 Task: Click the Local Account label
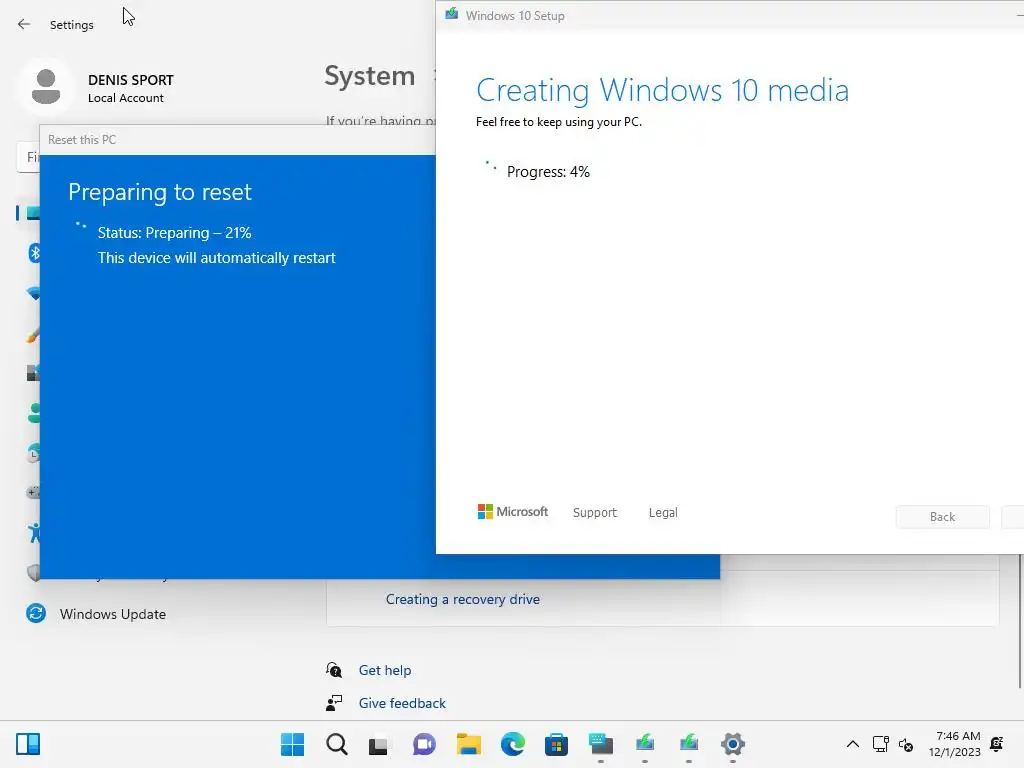point(125,98)
